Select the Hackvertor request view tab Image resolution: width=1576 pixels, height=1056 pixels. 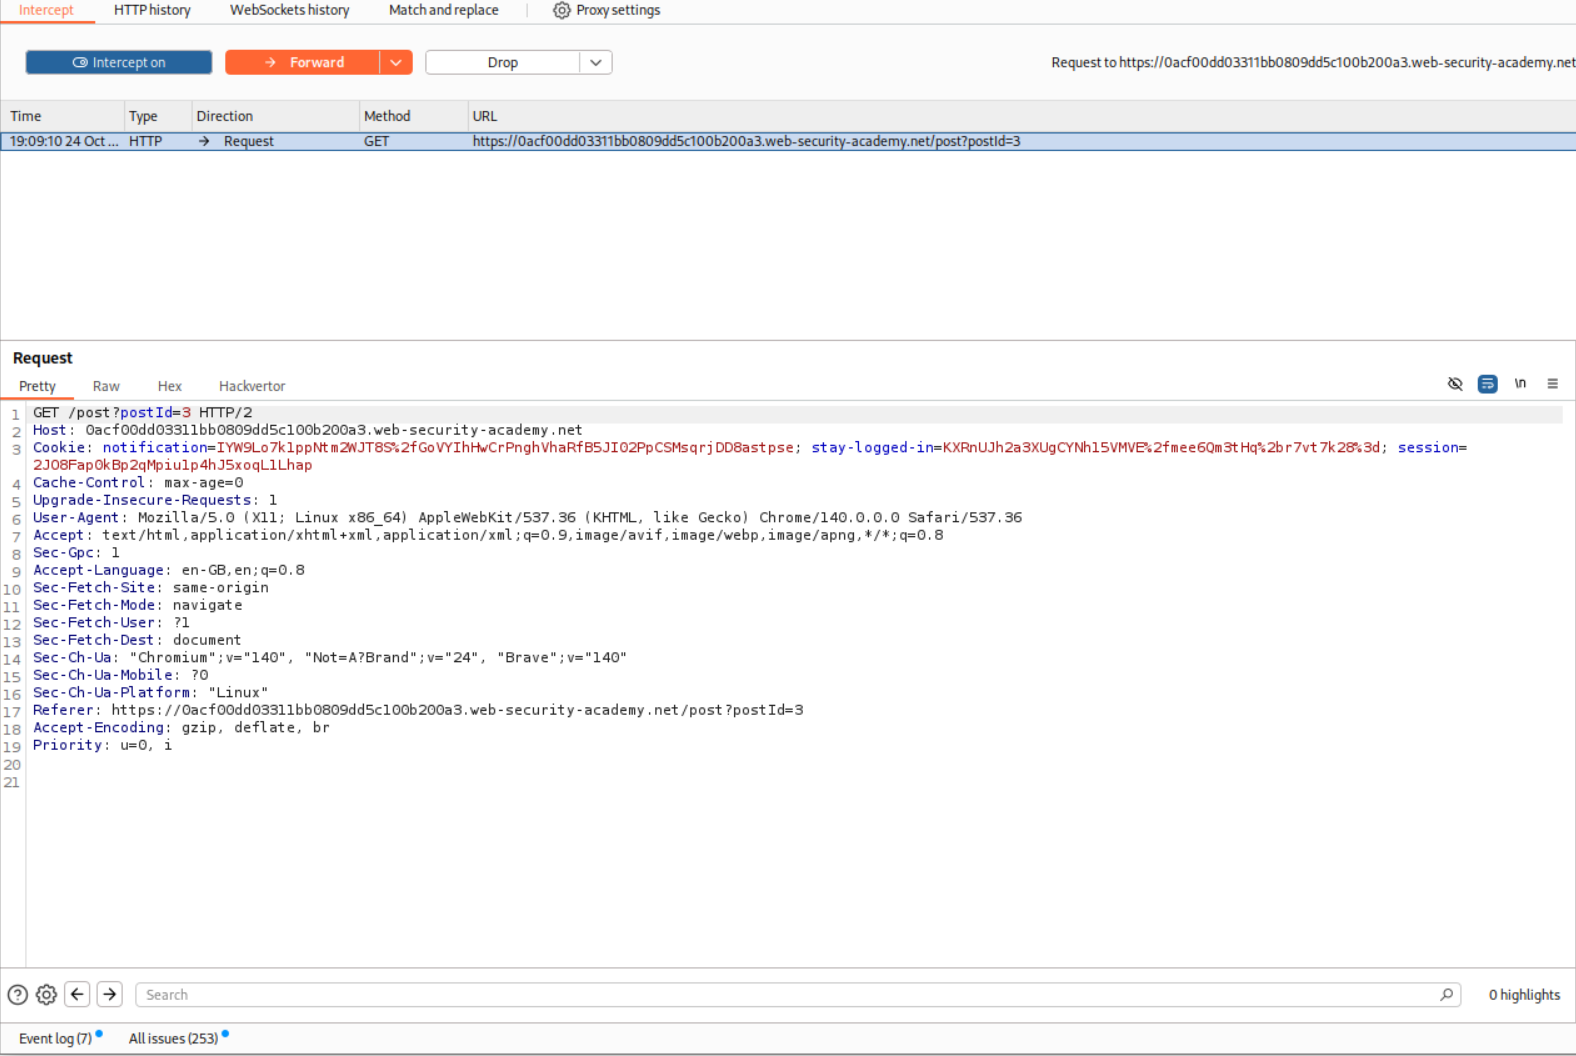(252, 386)
